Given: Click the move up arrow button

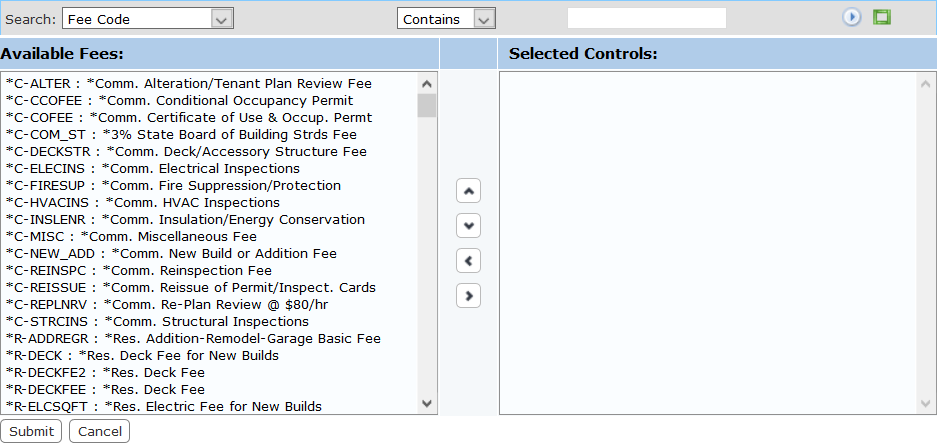Looking at the screenshot, I should 469,190.
